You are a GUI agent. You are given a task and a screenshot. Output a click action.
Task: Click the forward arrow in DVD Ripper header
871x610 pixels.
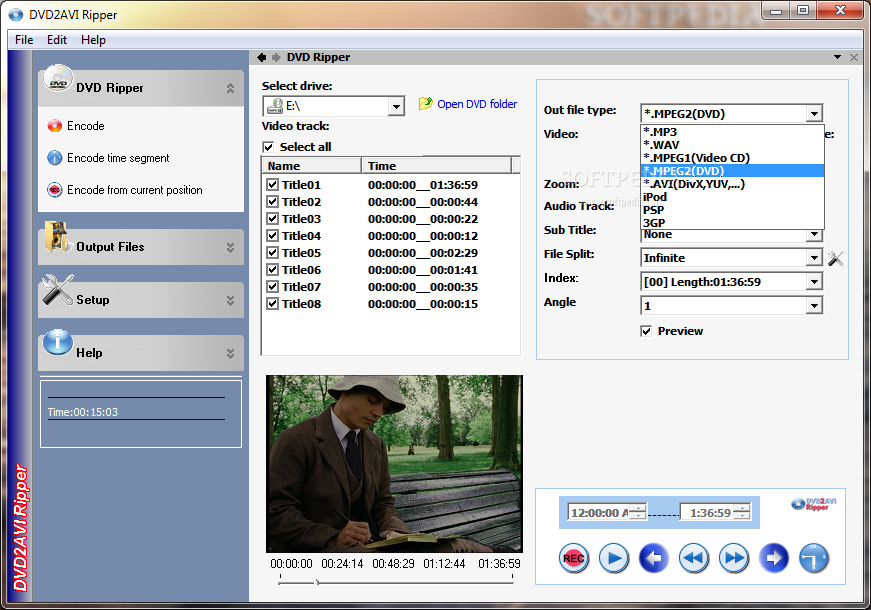point(276,57)
